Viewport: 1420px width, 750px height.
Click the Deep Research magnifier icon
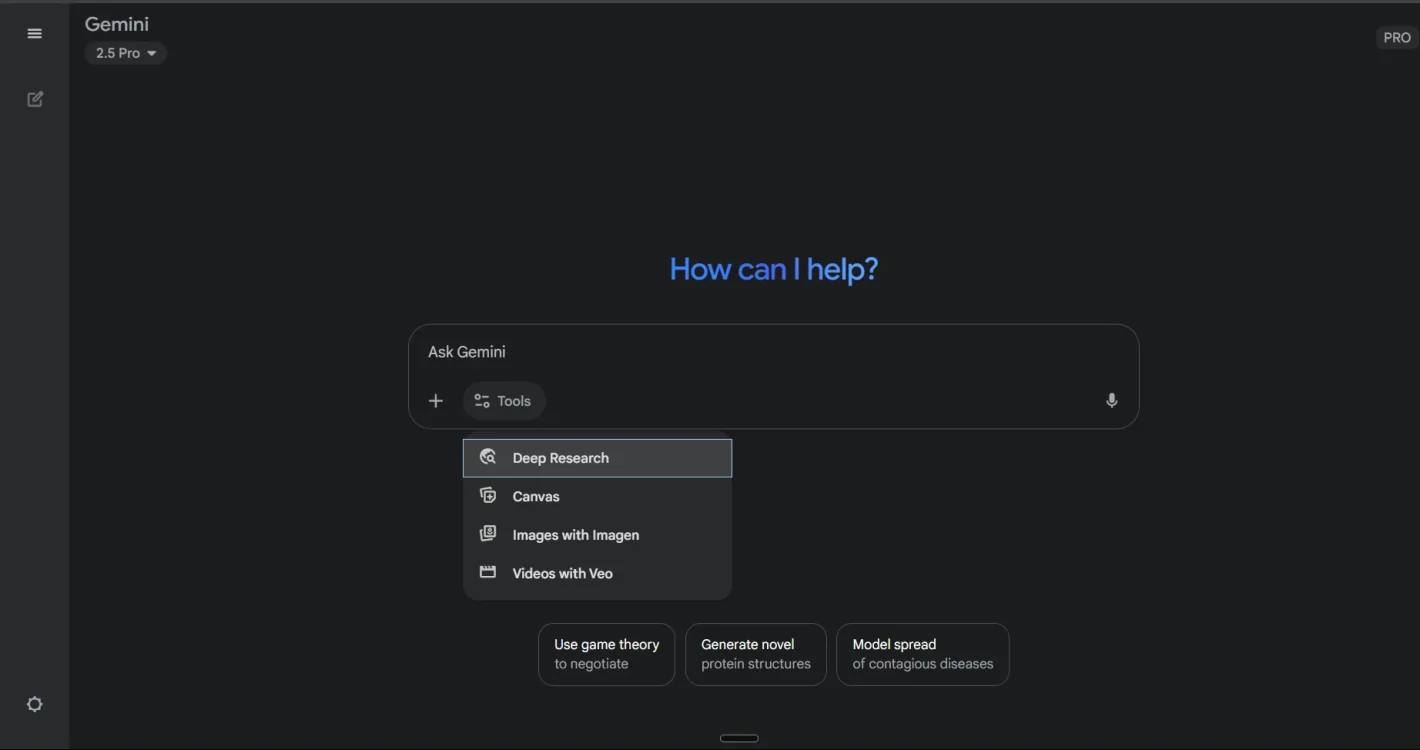pos(488,457)
